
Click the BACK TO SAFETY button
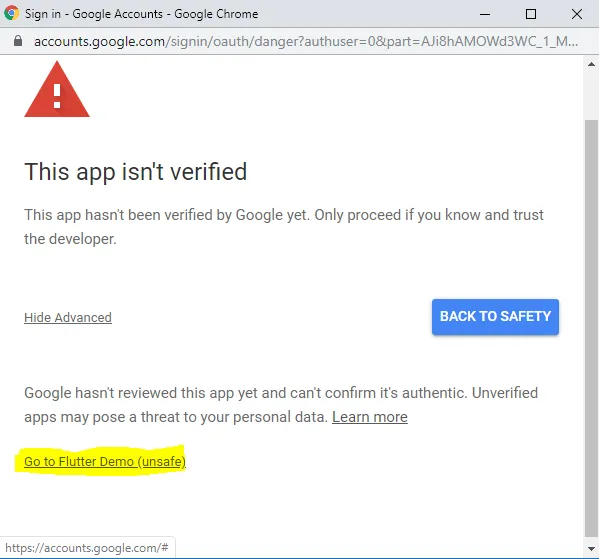(495, 317)
